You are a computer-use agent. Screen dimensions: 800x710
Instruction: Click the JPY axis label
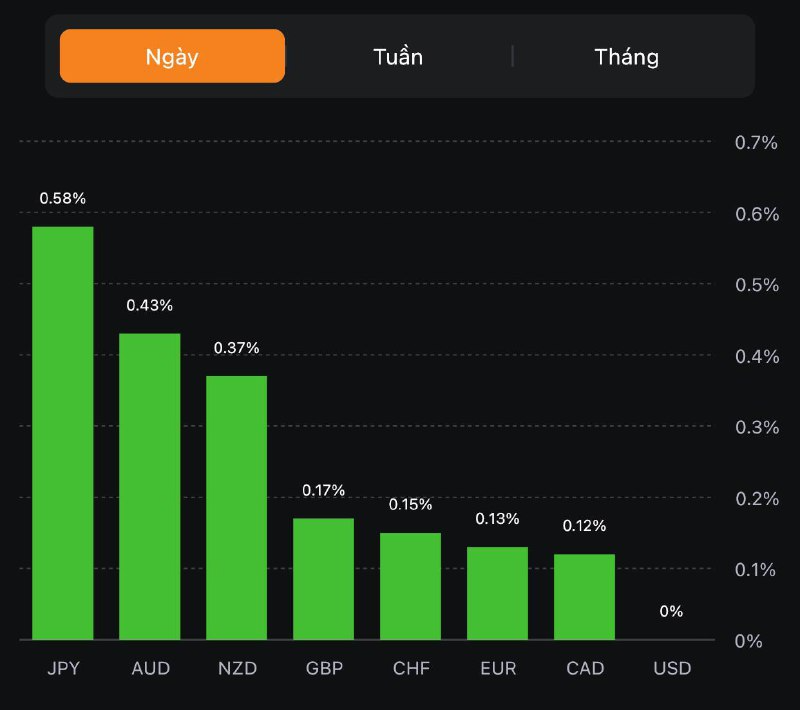(x=63, y=668)
